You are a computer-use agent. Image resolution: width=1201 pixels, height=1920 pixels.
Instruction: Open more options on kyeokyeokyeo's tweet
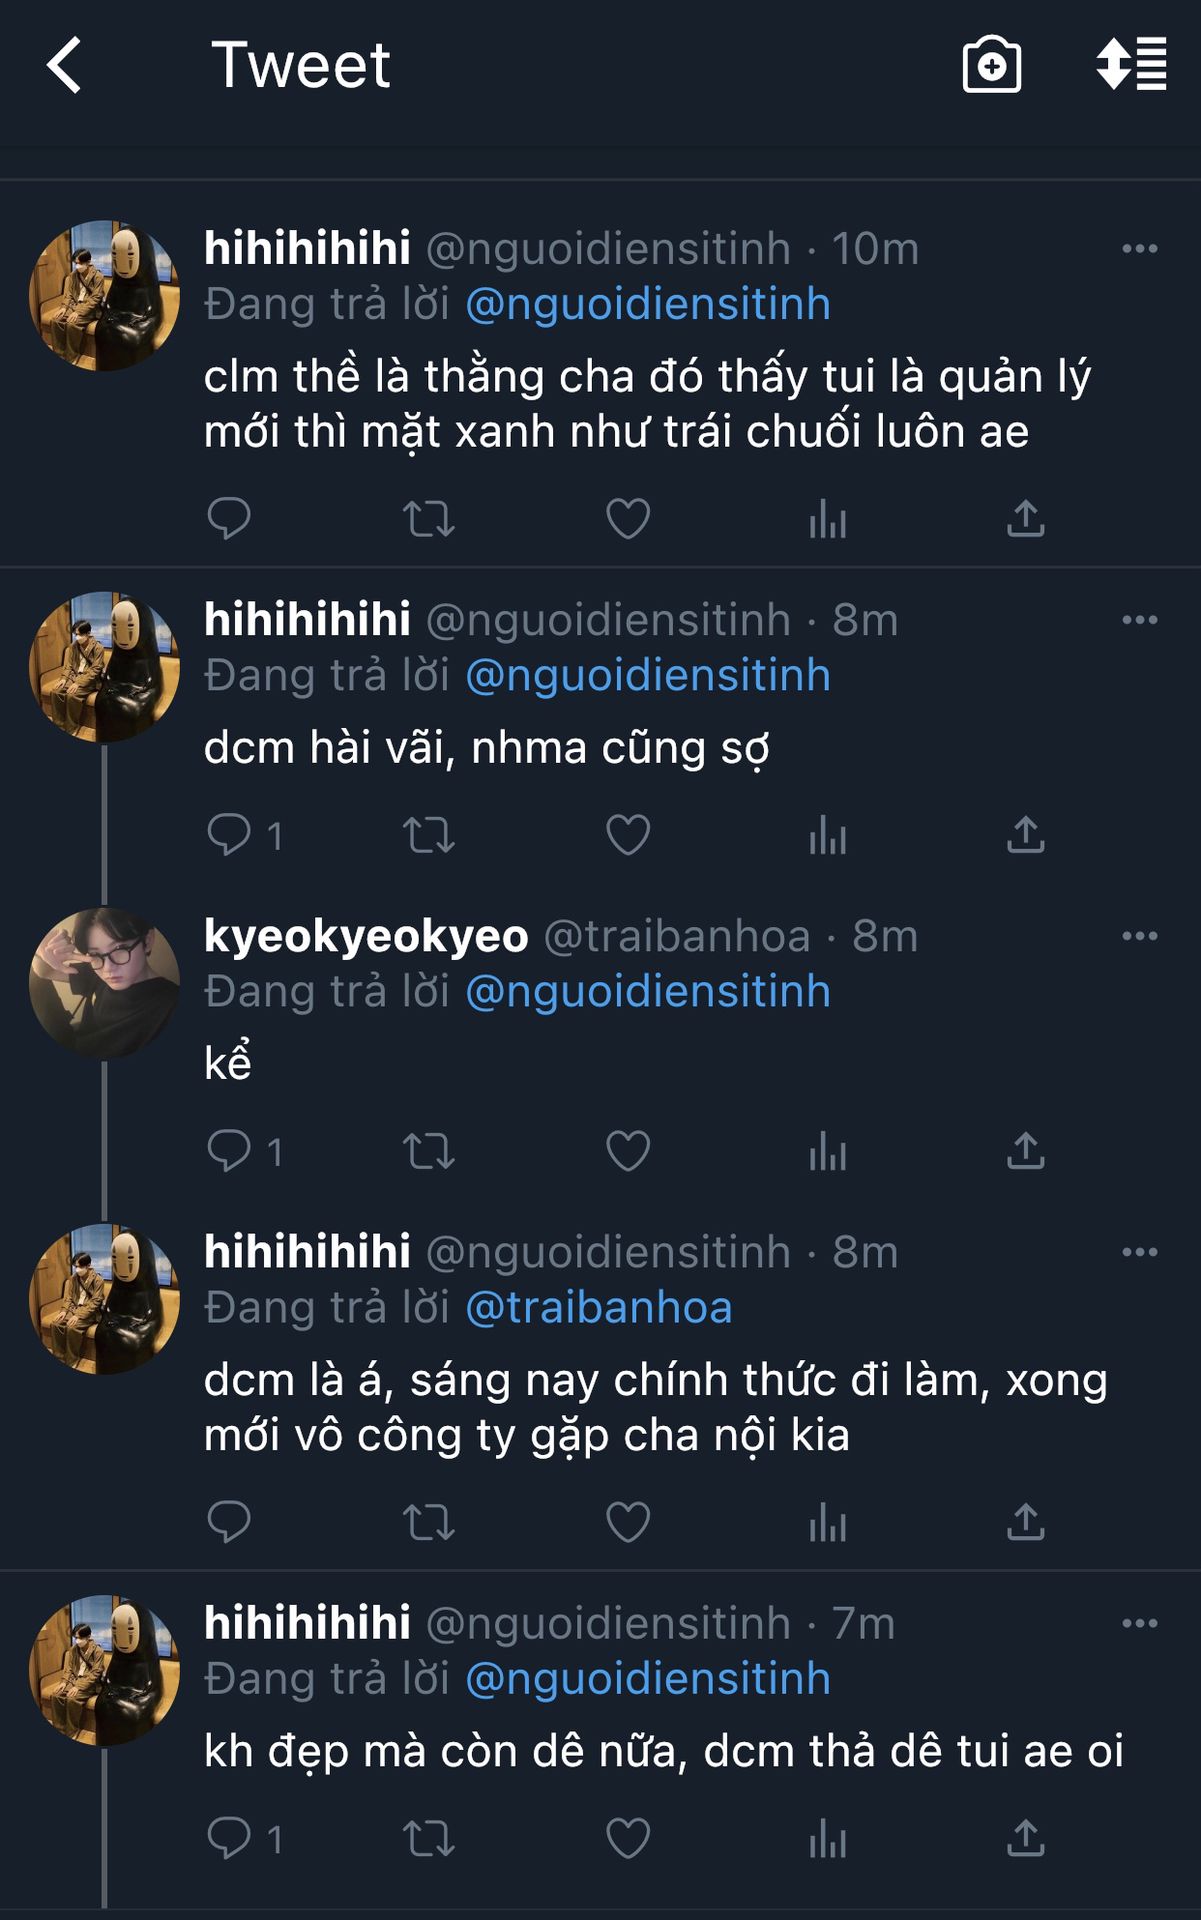[x=1139, y=937]
